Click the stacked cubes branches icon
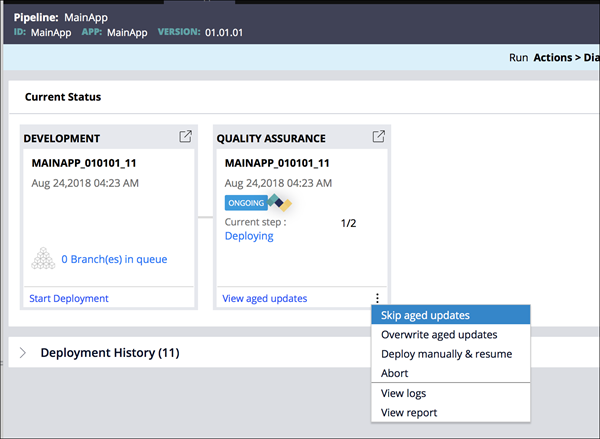This screenshot has height=439, width=600. (41, 258)
